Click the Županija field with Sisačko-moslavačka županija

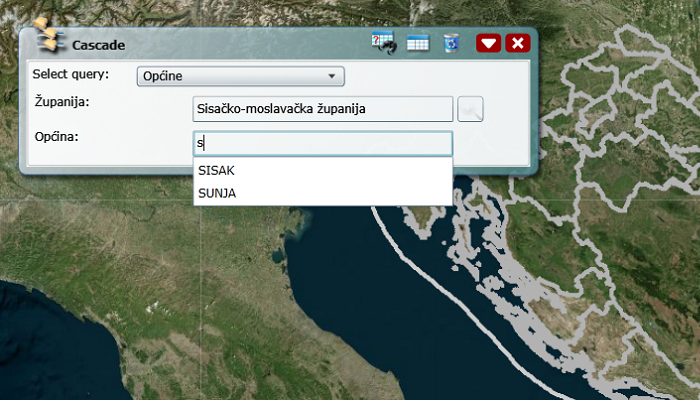[322, 108]
